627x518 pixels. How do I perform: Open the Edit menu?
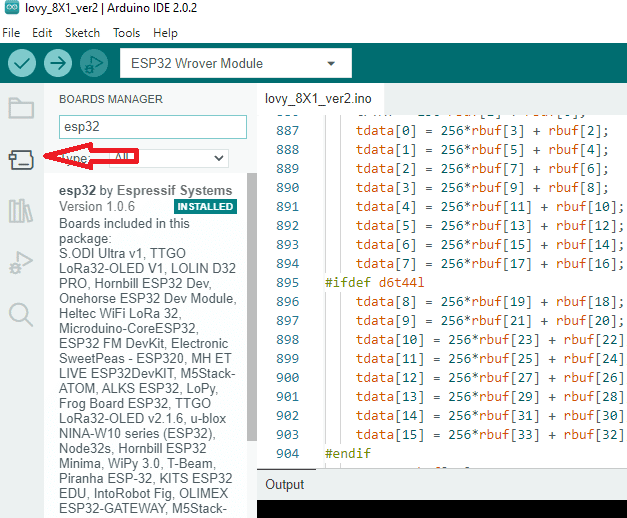[42, 33]
